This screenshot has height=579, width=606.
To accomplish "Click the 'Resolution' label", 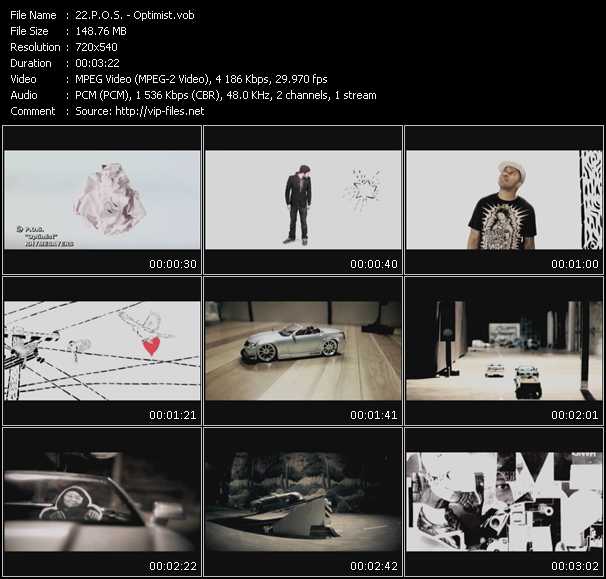I will coord(35,47).
